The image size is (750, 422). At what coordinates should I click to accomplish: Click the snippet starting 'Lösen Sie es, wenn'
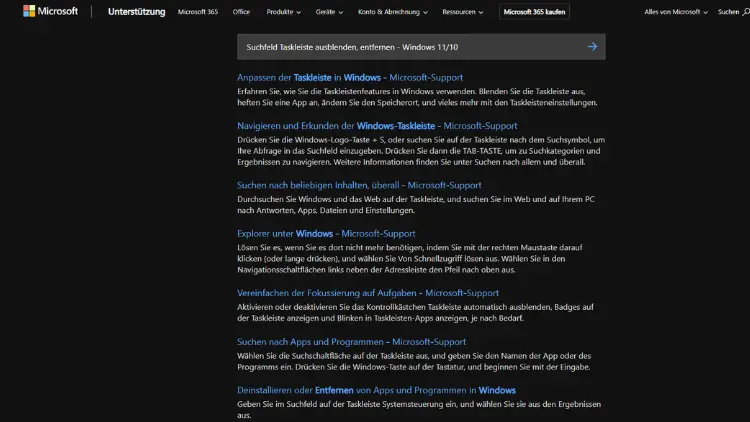click(x=409, y=259)
